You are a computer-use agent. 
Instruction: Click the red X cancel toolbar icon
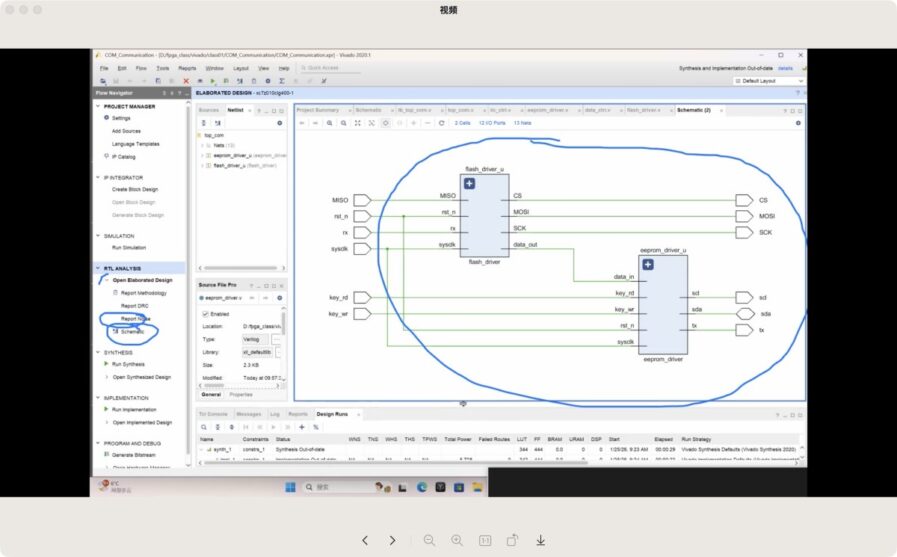pyautogui.click(x=186, y=81)
